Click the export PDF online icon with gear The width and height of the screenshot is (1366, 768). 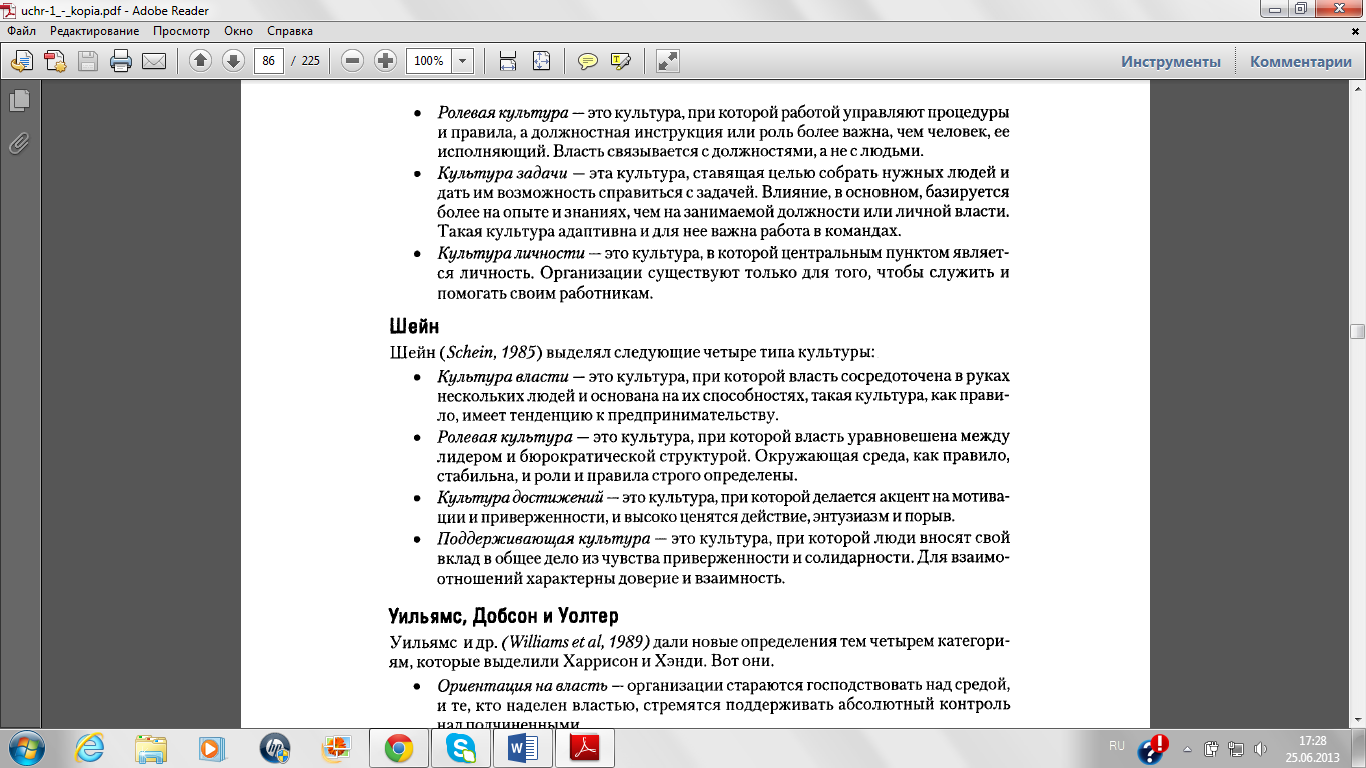click(x=55, y=61)
